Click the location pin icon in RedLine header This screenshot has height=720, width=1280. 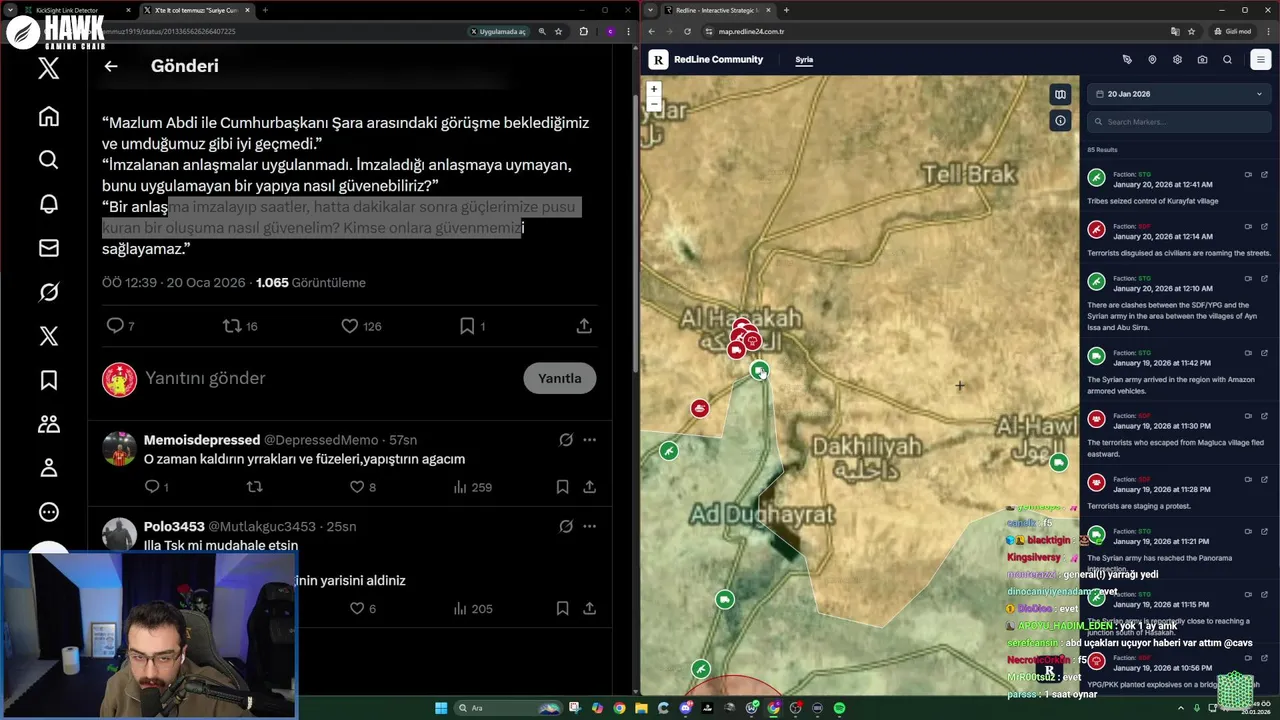1152,60
